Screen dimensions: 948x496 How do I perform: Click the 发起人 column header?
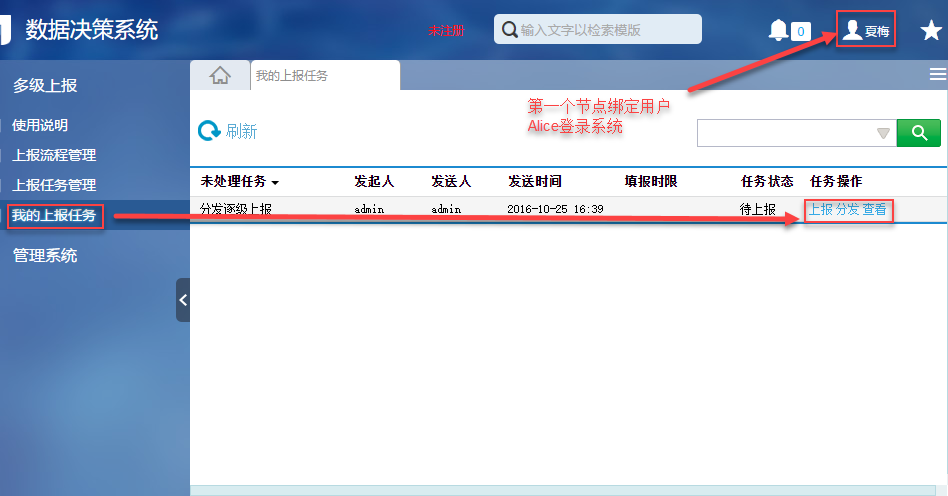pyautogui.click(x=374, y=181)
